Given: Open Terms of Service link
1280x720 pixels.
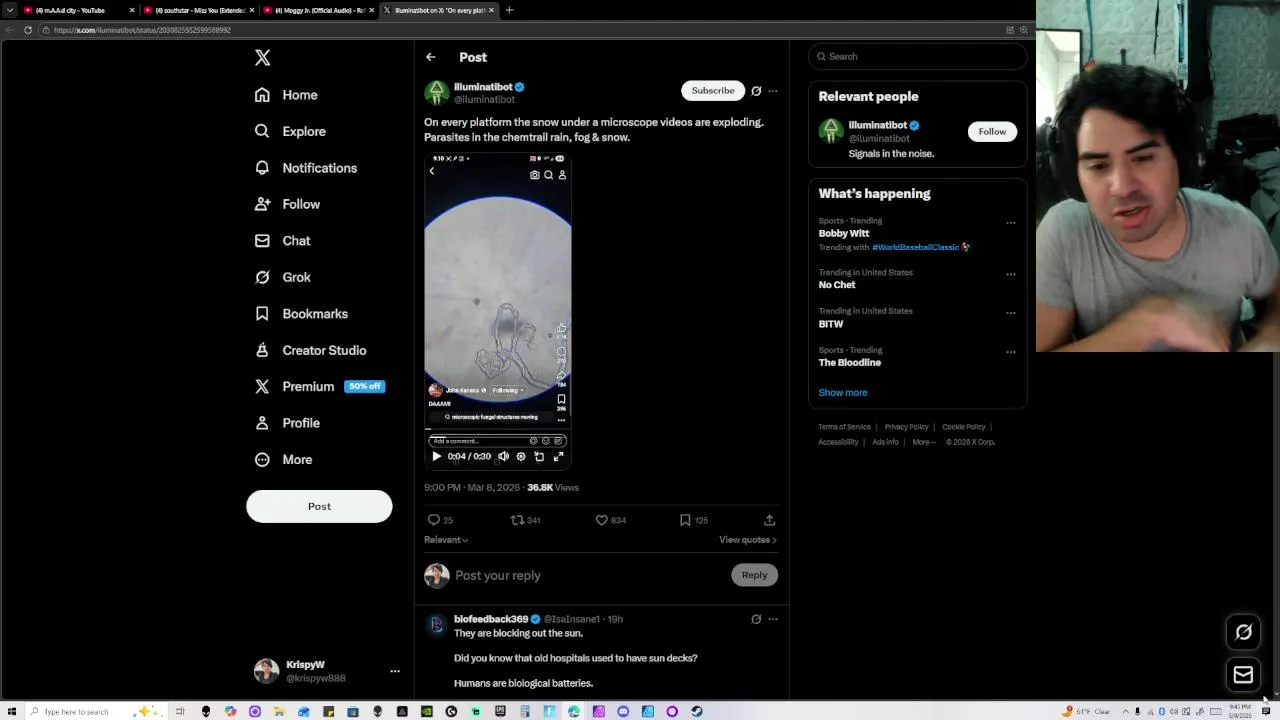Looking at the screenshot, I should 844,427.
